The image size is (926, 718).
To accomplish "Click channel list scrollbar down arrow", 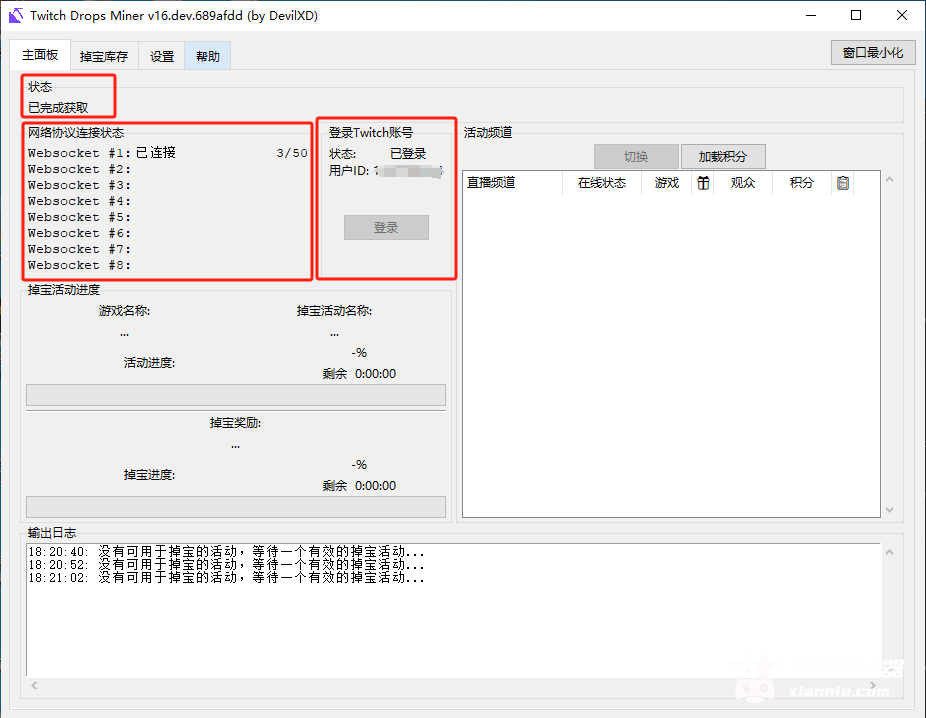I will point(889,510).
